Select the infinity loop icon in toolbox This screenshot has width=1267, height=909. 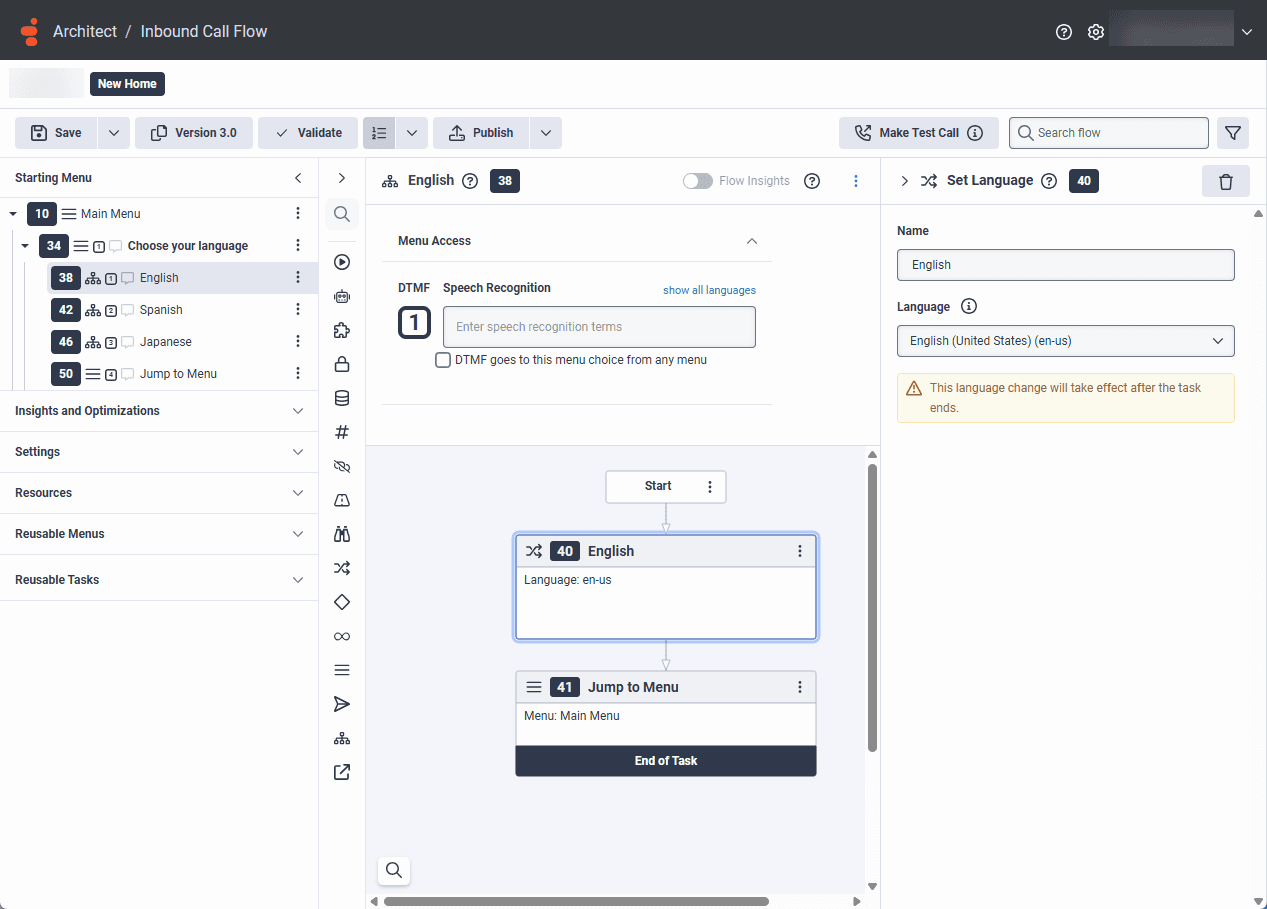click(342, 636)
